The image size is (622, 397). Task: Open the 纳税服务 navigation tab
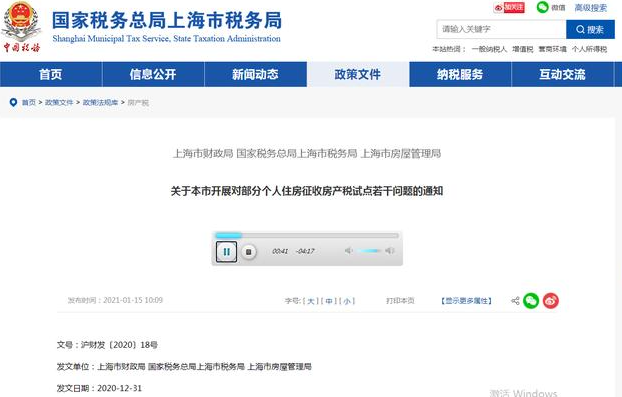(x=460, y=74)
